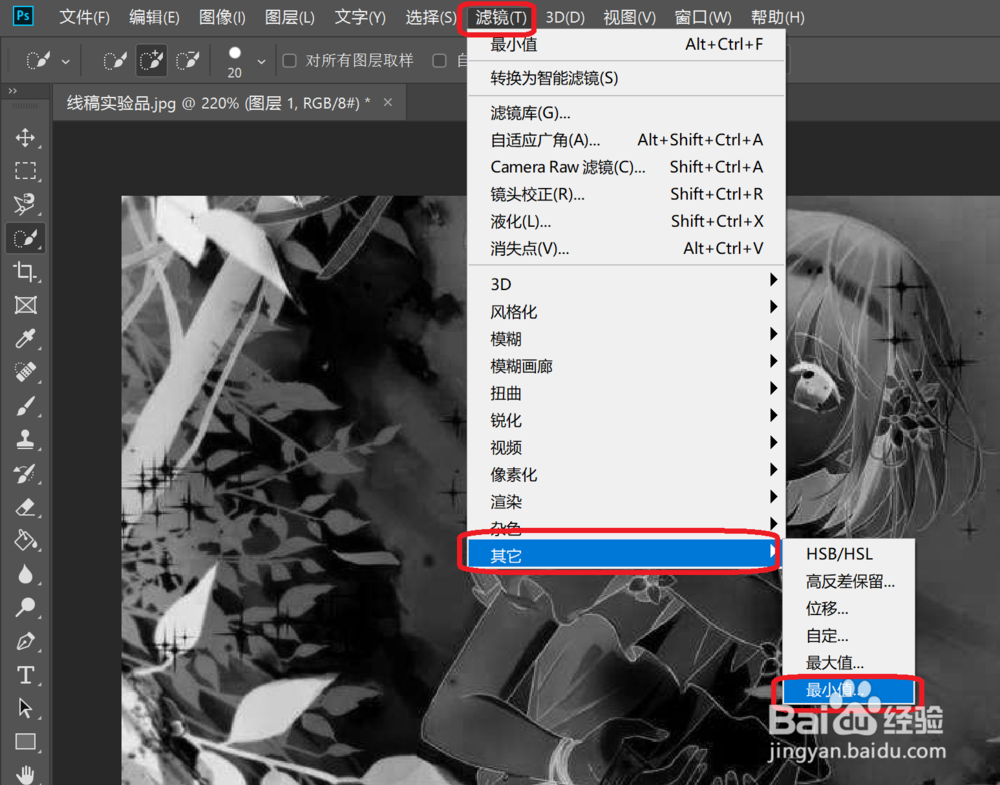
Task: Open Camera Raw 滤镜(C)...
Action: pyautogui.click(x=626, y=167)
